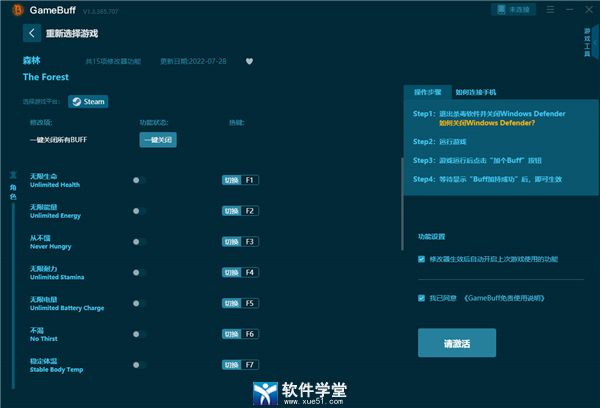Select the Steam platform button

point(88,101)
